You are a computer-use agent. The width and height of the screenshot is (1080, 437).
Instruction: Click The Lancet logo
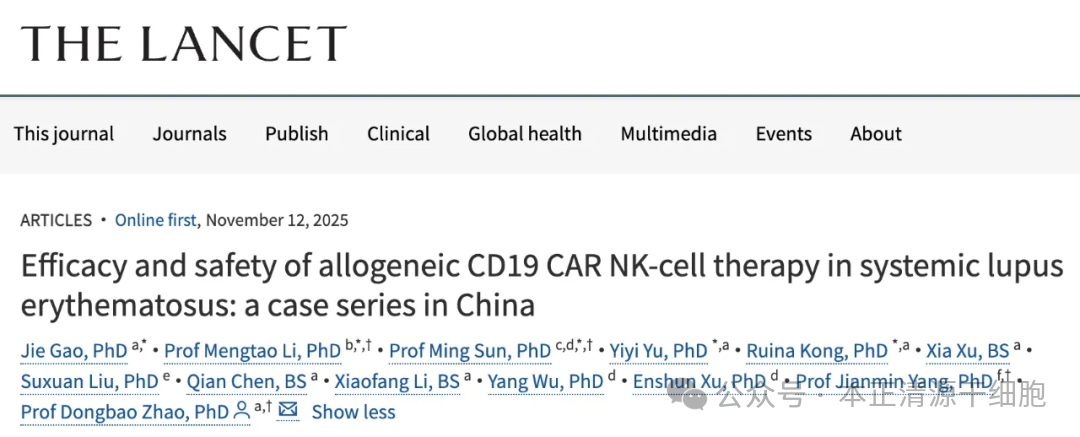tap(184, 44)
